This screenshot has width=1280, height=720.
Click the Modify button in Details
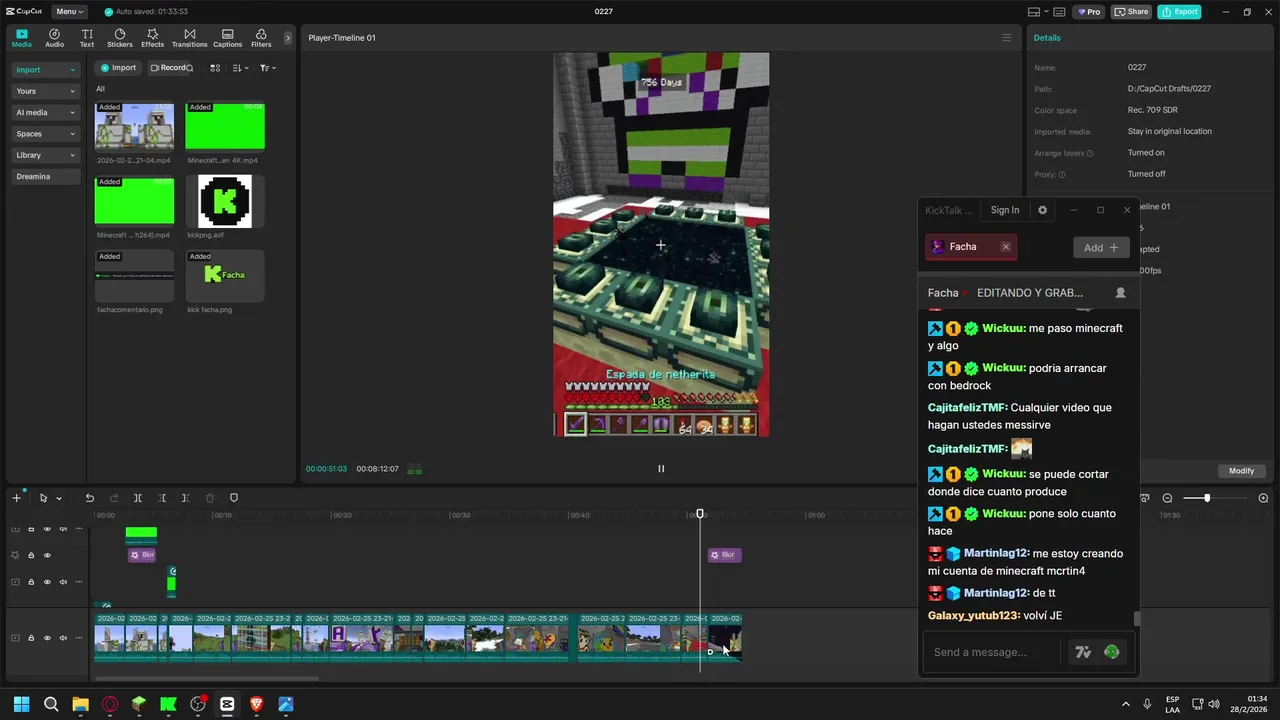[1241, 471]
